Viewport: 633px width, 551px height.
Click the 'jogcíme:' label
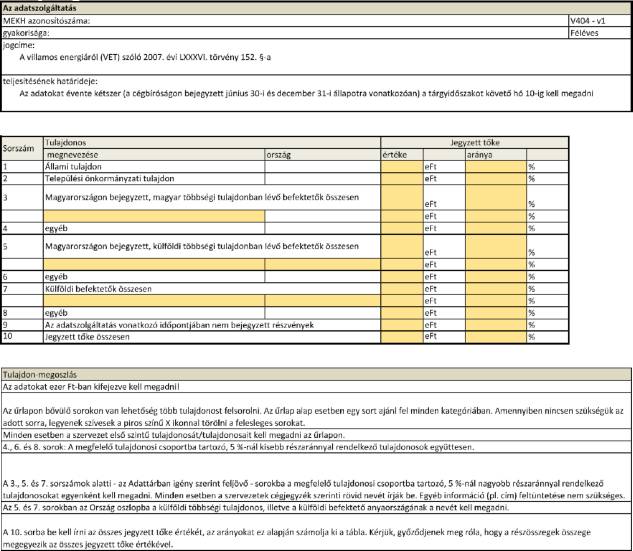click(x=19, y=45)
